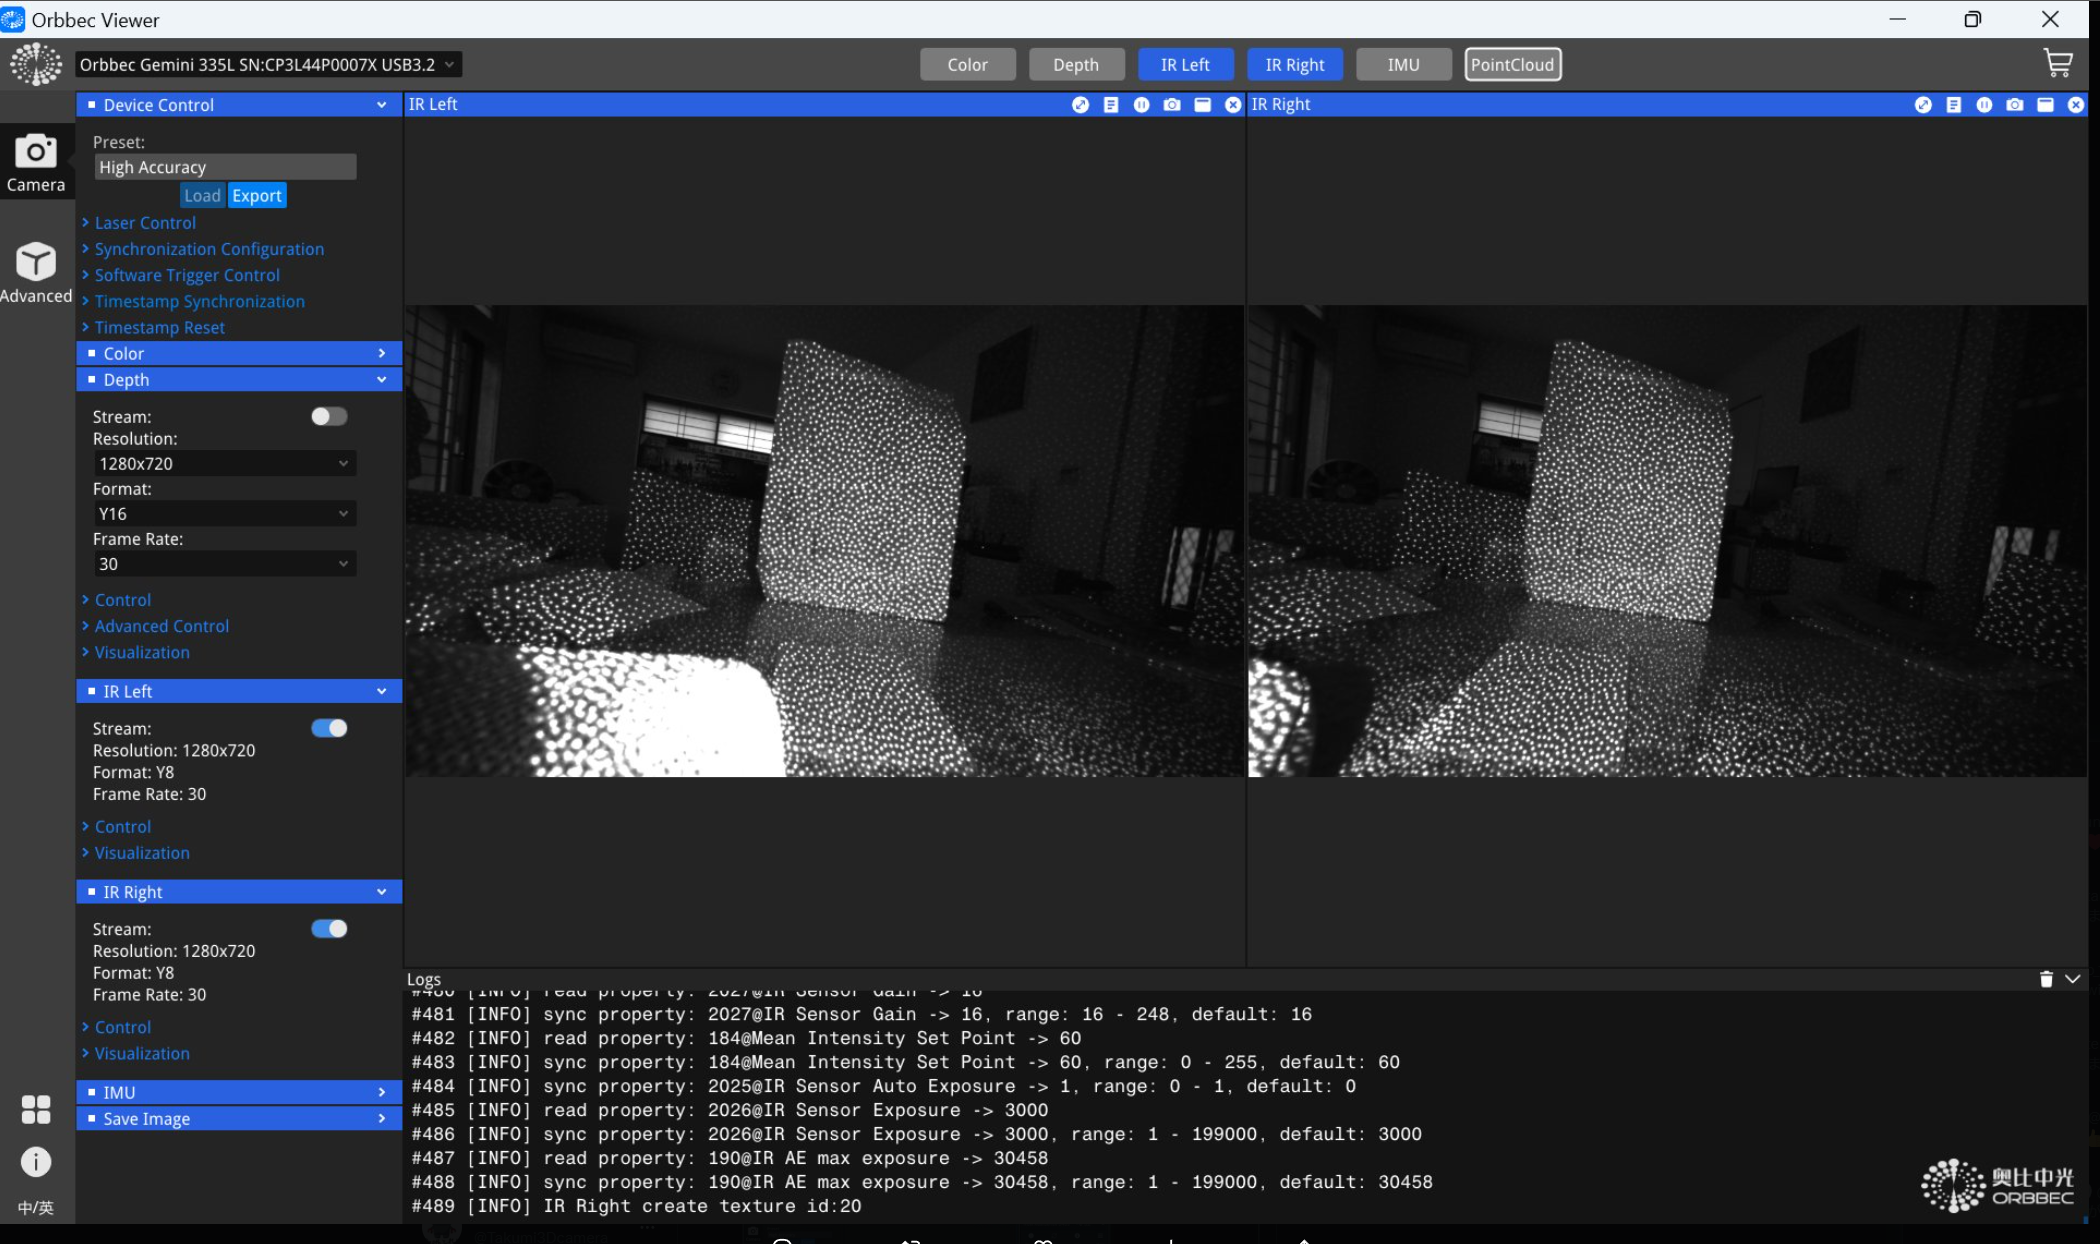Screen dimensions: 2100x1244
Task: Open the shopping cart icon
Action: (x=2057, y=65)
